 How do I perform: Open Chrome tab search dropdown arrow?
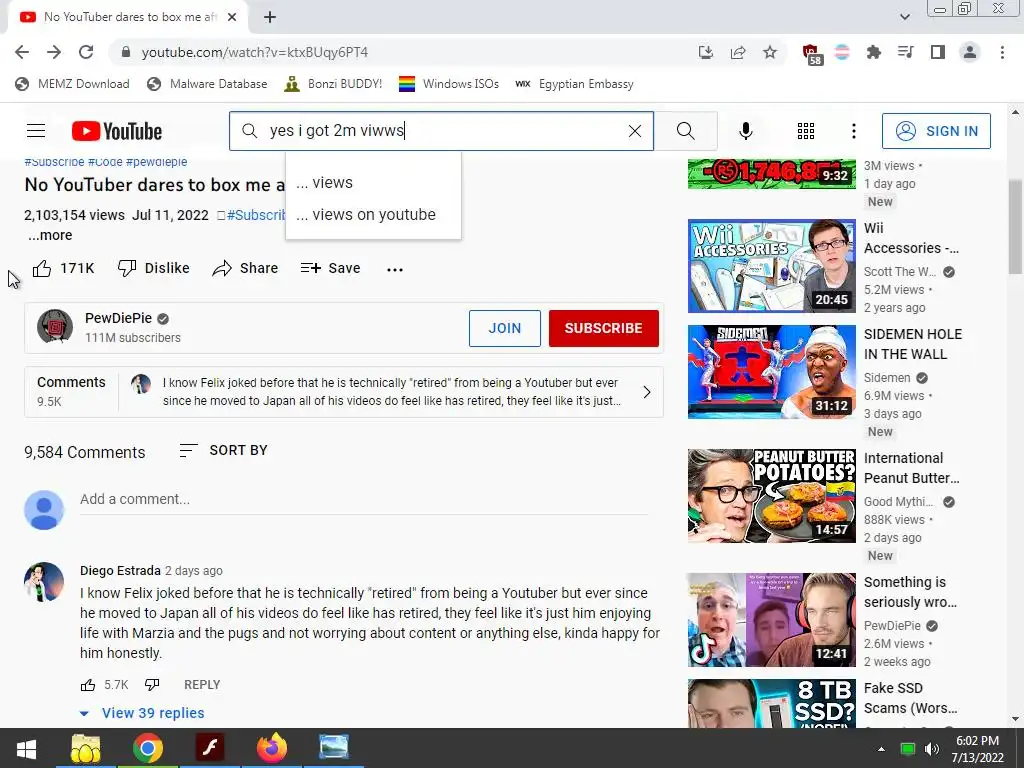click(904, 17)
